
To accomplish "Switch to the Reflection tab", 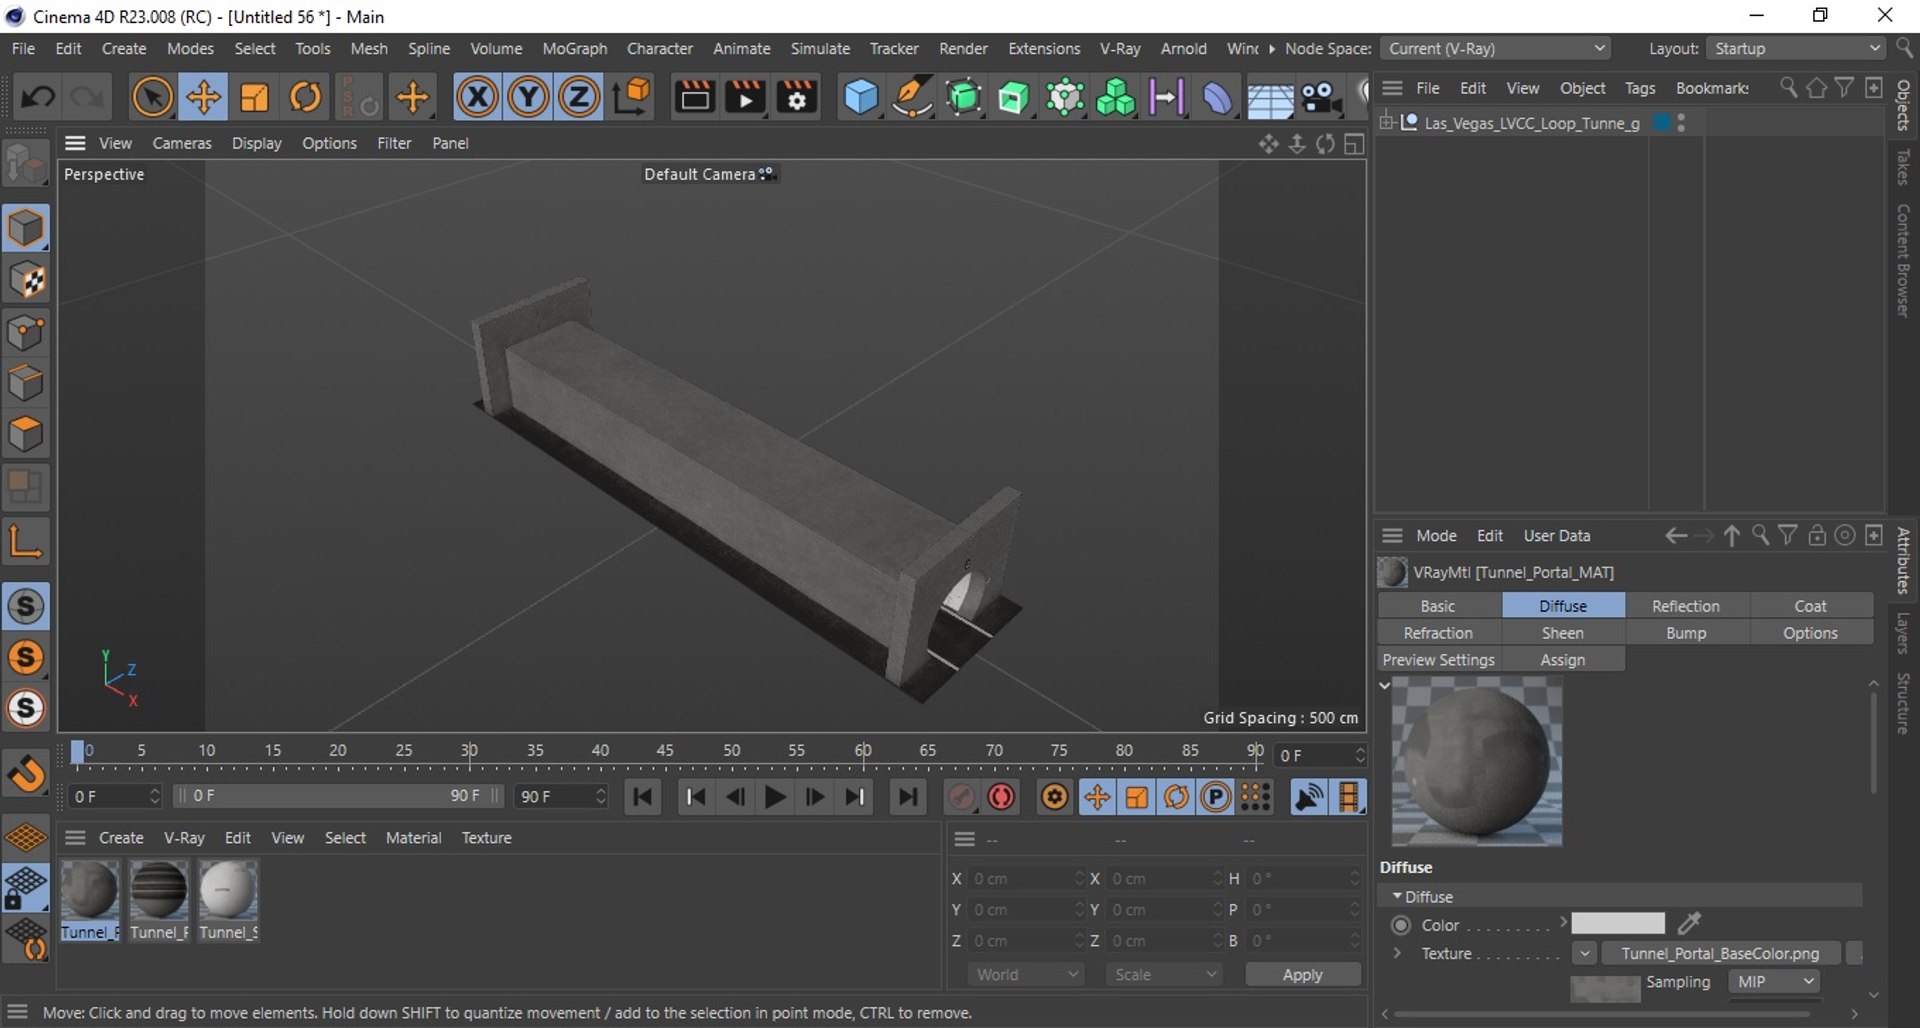I will [x=1685, y=606].
